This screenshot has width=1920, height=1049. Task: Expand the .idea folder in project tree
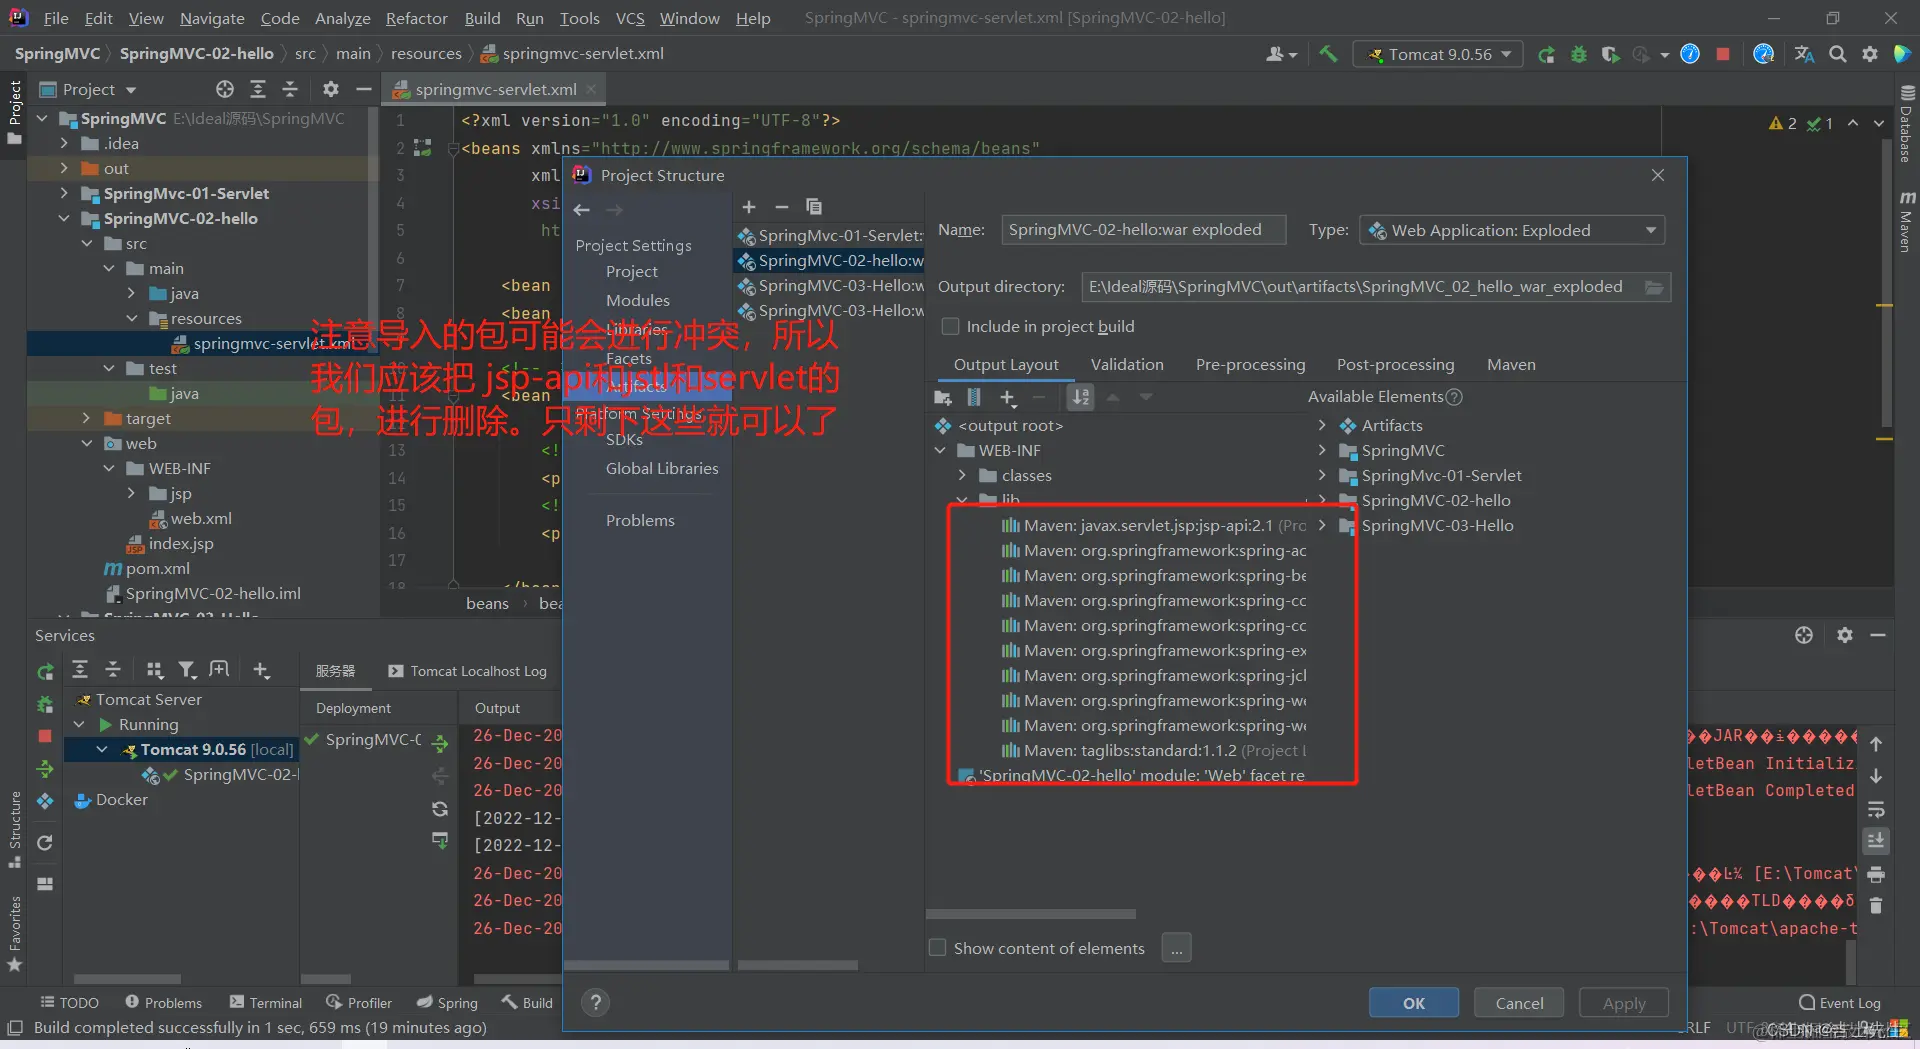coord(64,143)
